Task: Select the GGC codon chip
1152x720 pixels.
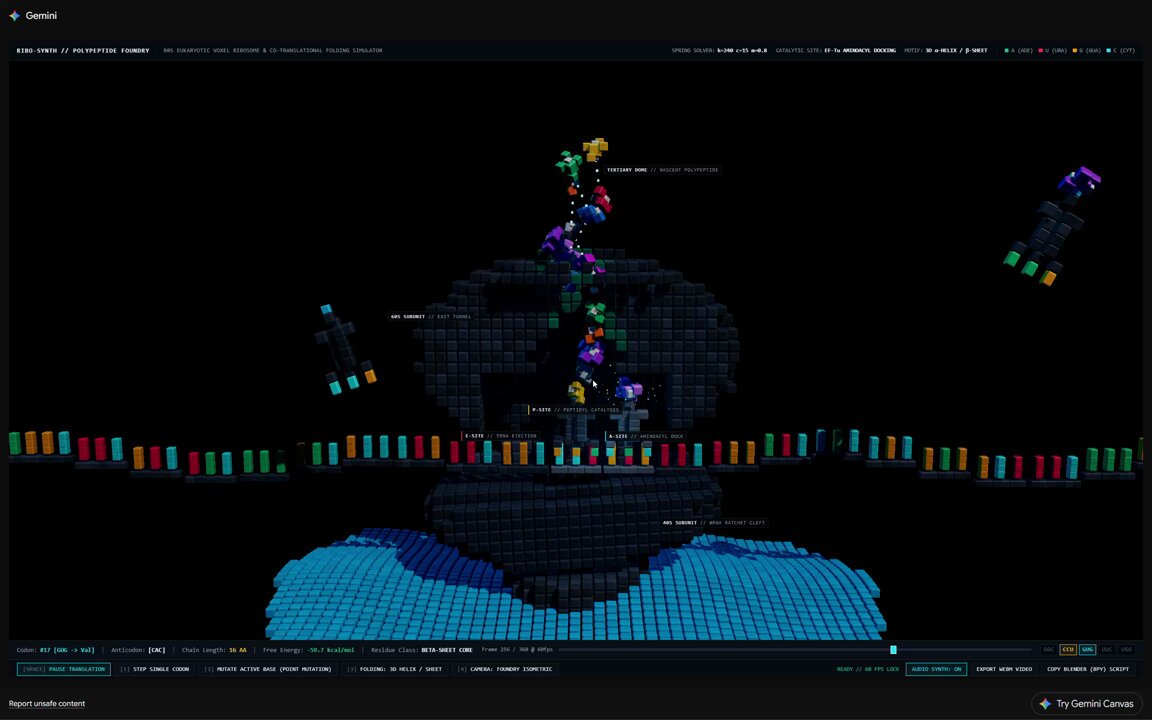Action: [x=1048, y=649]
